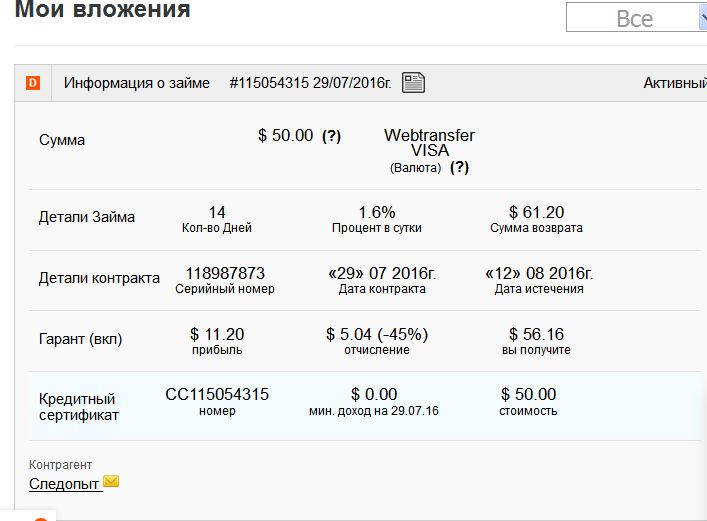Image resolution: width=707 pixels, height=521 pixels.
Task: Click the Активный status label
Action: [674, 83]
